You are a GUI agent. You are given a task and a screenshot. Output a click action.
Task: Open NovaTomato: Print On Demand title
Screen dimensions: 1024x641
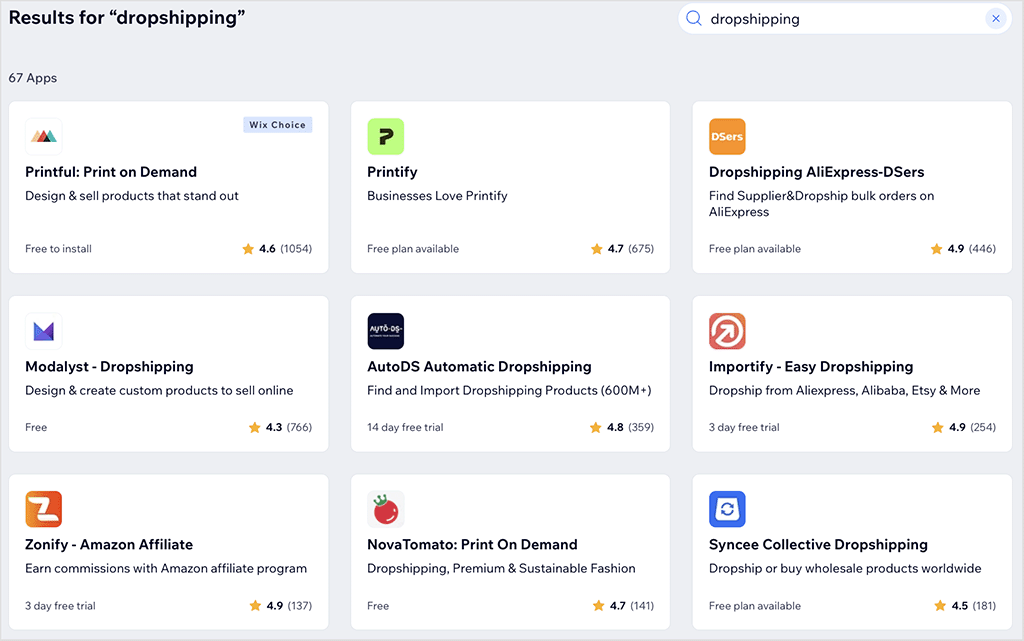[x=472, y=544]
